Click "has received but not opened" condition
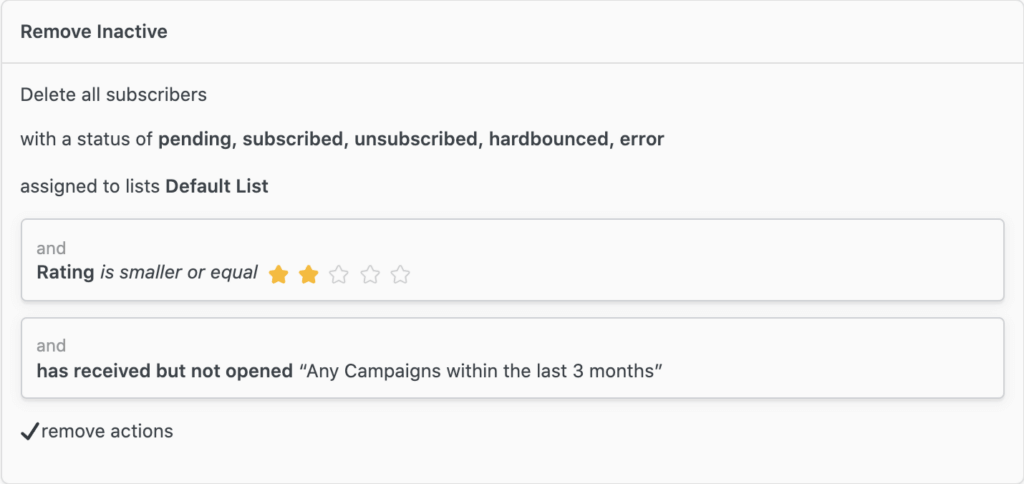This screenshot has width=1024, height=484. coord(164,371)
